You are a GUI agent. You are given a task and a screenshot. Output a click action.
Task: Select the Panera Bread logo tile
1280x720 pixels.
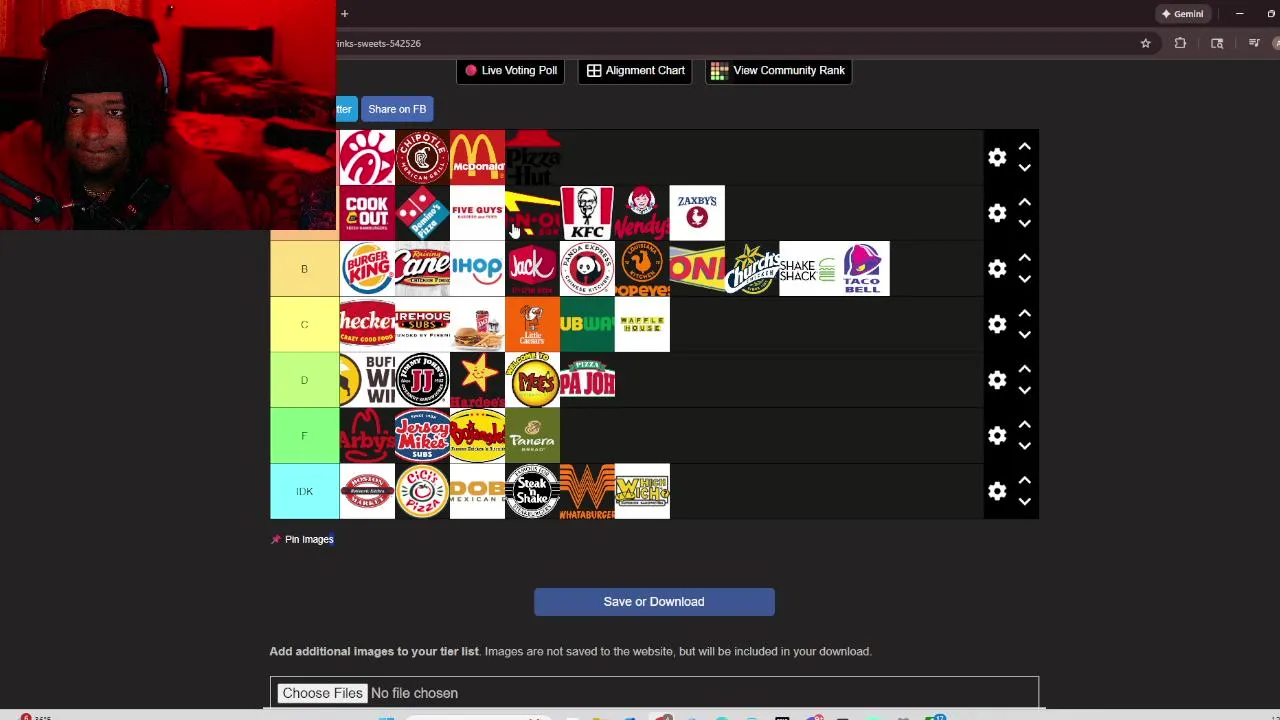(532, 435)
